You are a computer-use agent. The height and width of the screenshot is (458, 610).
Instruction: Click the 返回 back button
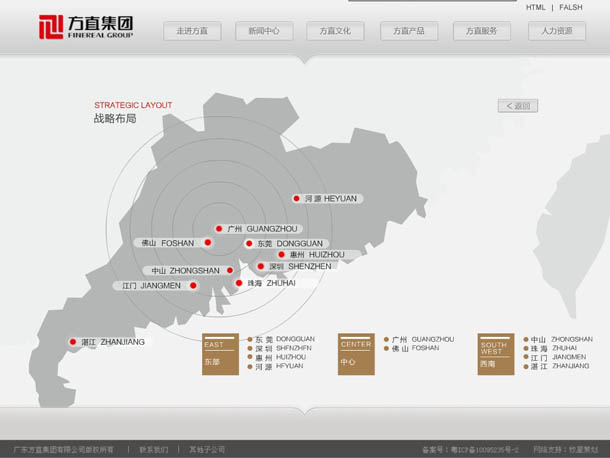pos(518,106)
